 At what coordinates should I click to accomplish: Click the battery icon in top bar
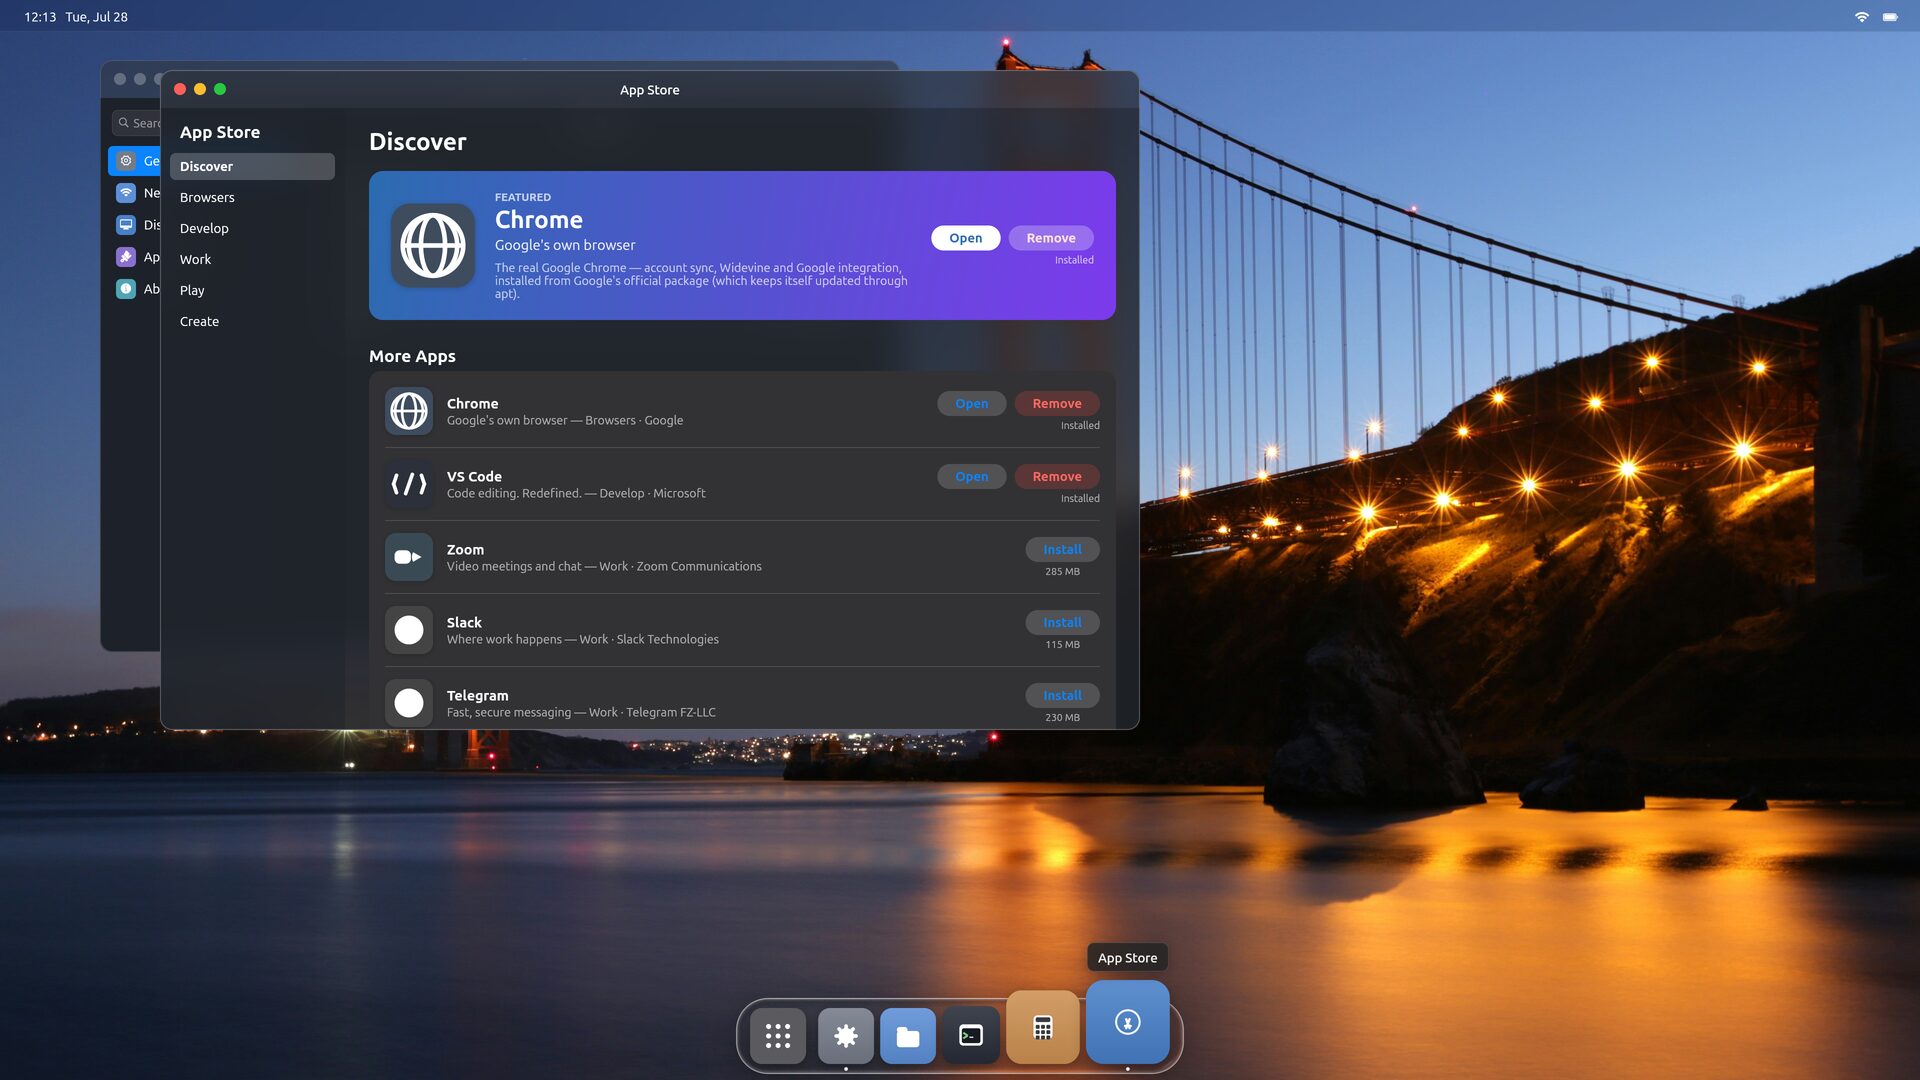click(1890, 17)
